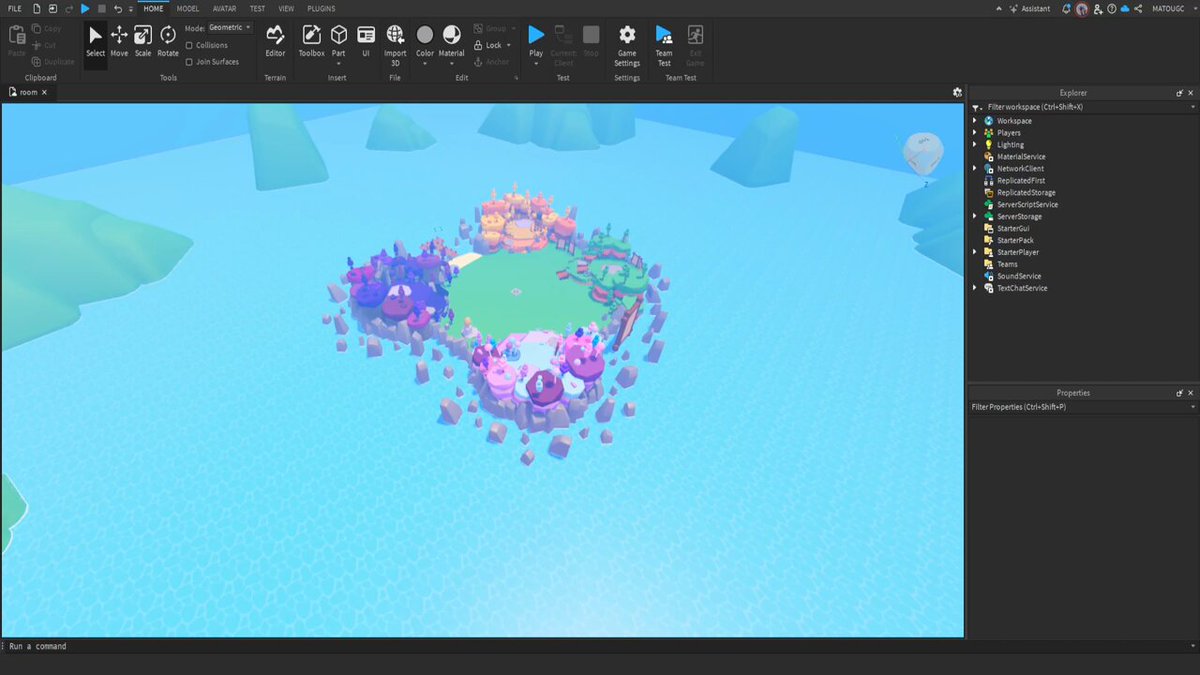Screen dimensions: 1200x675
Task: Select ServerScriptService in Explorer
Action: (1027, 205)
